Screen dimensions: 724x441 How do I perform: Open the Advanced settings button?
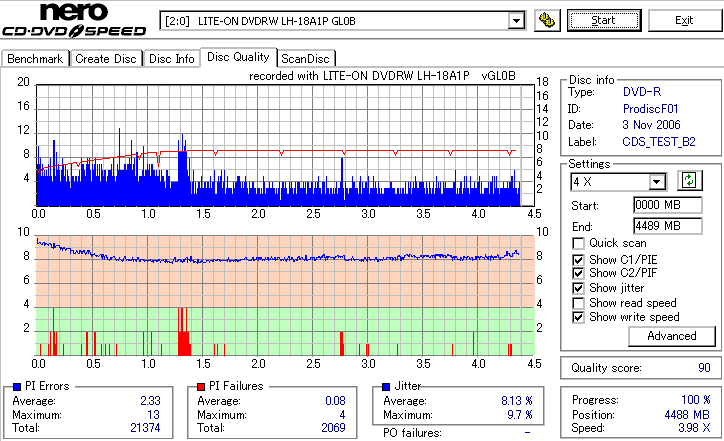pos(672,336)
